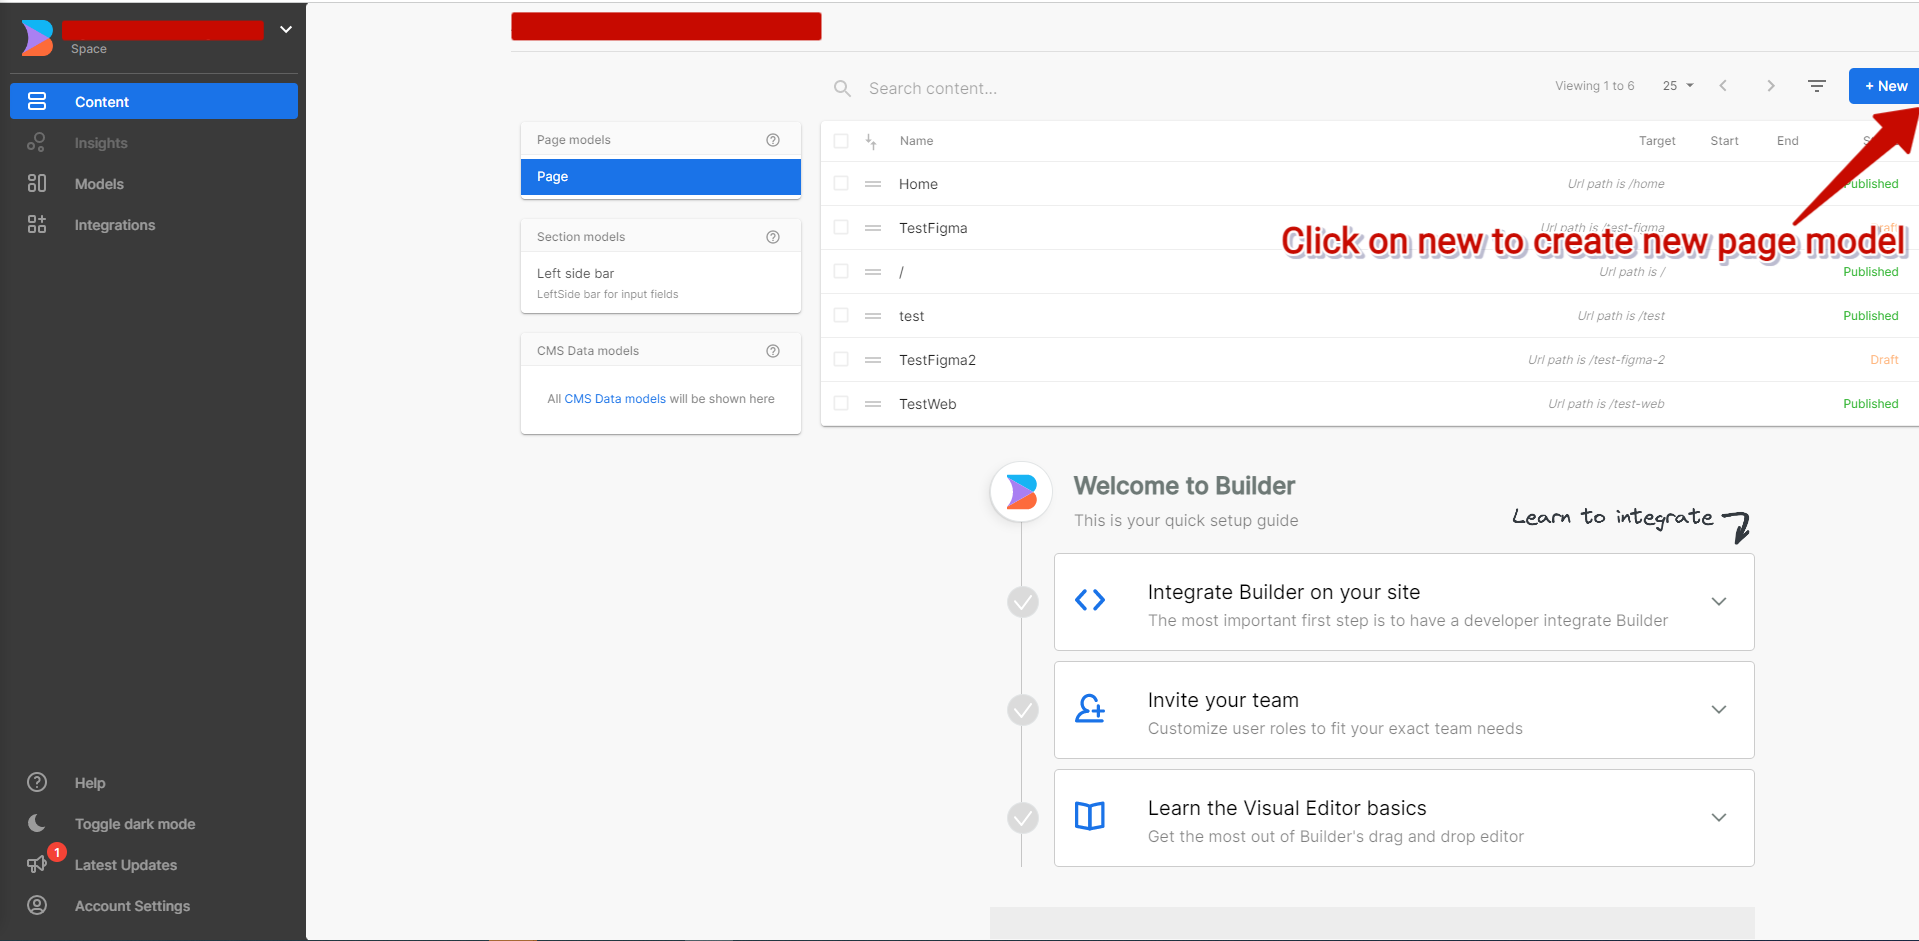1919x941 pixels.
Task: Toggle the Visual Editor basics step checkmark
Action: pos(1022,818)
